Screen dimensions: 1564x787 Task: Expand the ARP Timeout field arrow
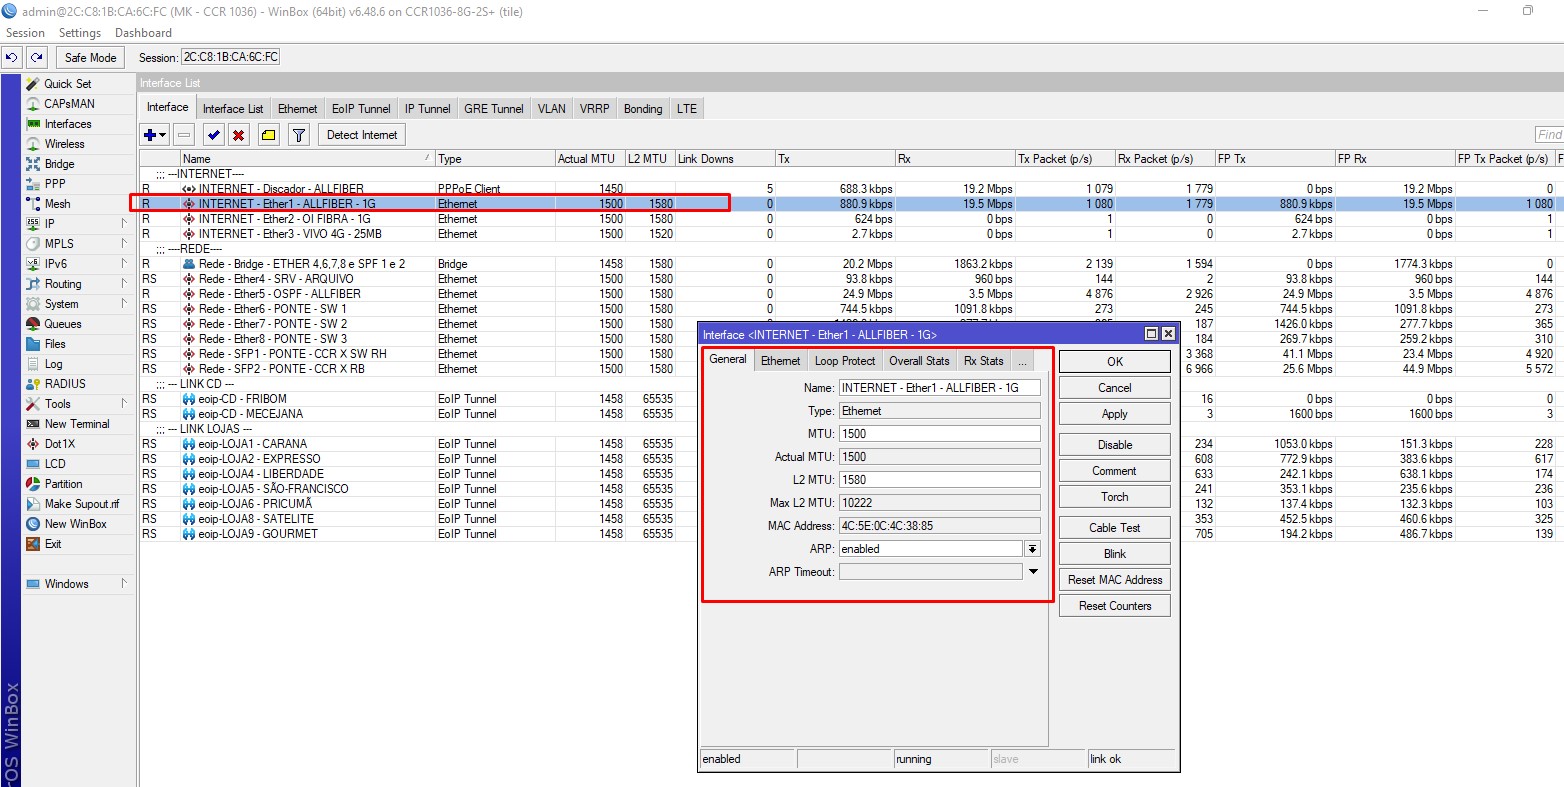pos(1033,572)
